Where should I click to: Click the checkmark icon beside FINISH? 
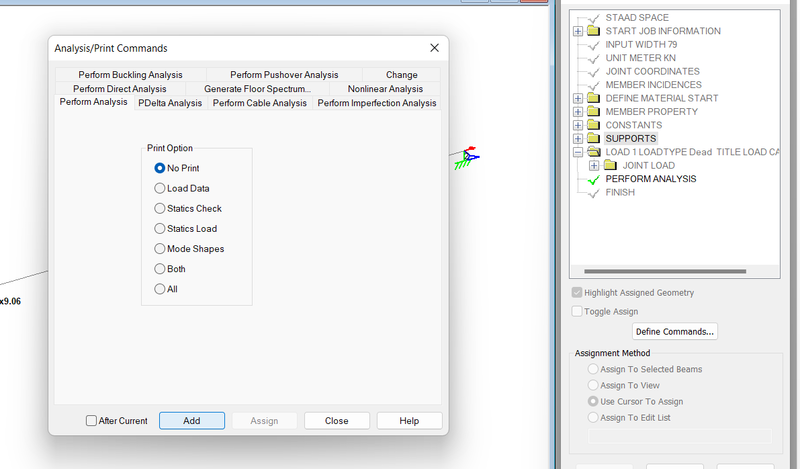[593, 193]
